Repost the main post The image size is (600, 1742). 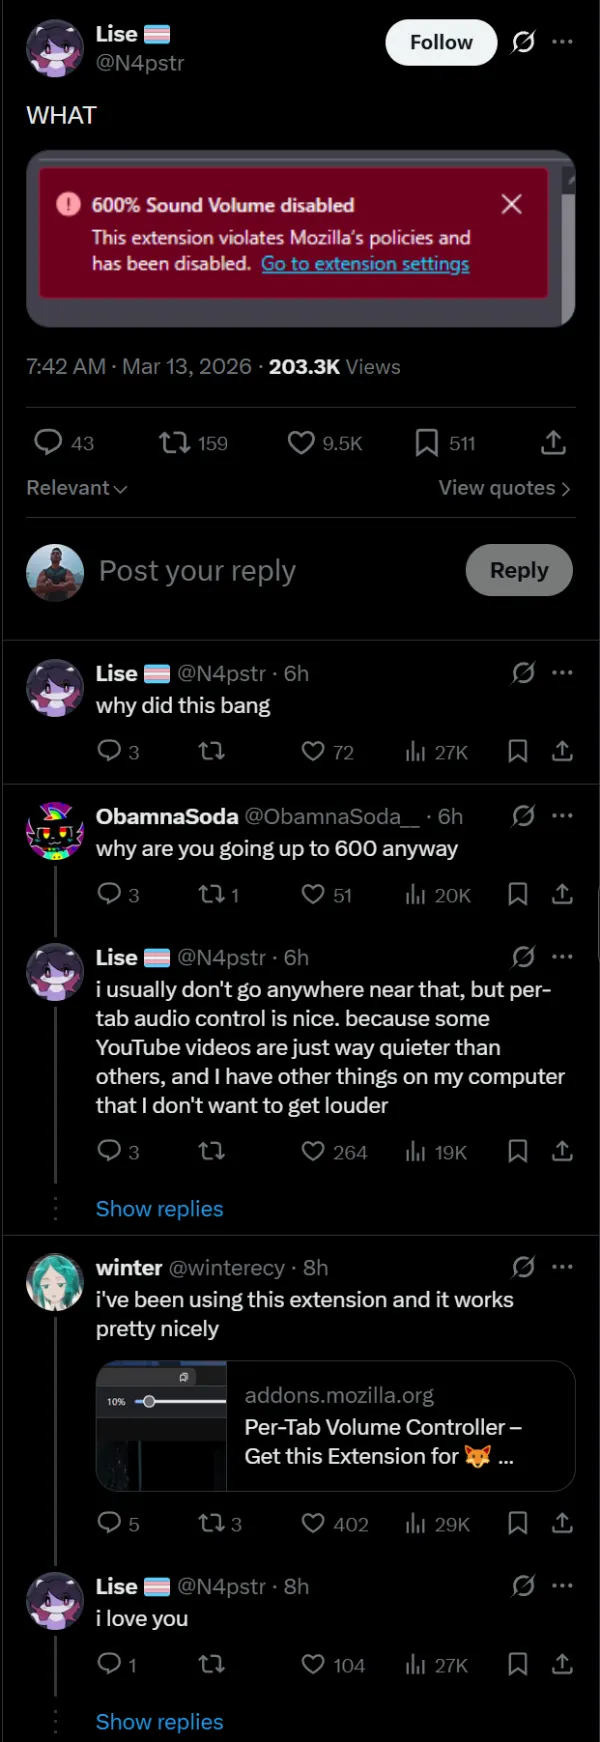(172, 442)
